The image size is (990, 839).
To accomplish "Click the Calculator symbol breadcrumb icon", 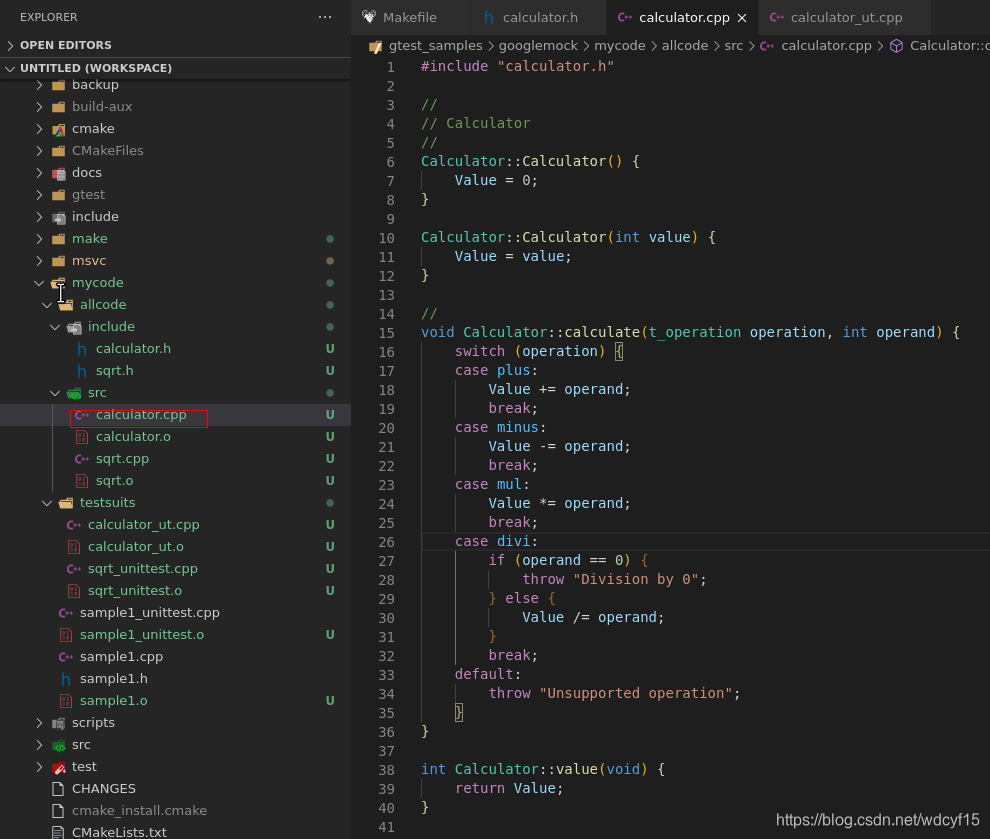I will [896, 46].
